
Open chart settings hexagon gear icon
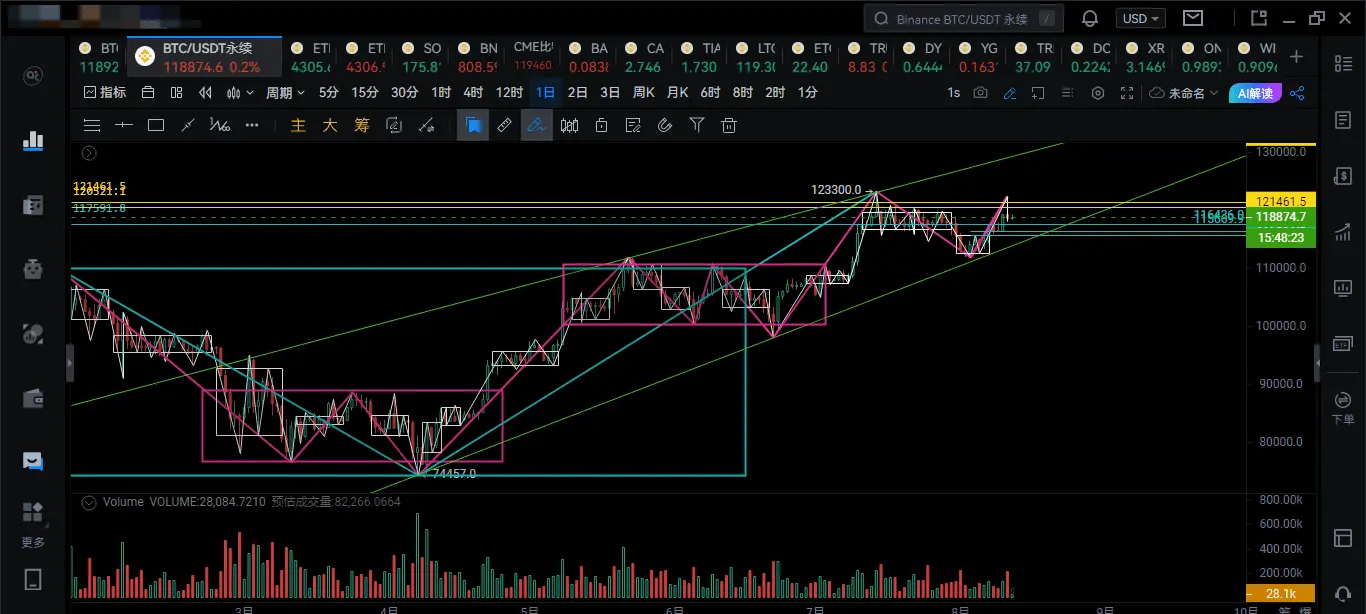tap(1098, 92)
